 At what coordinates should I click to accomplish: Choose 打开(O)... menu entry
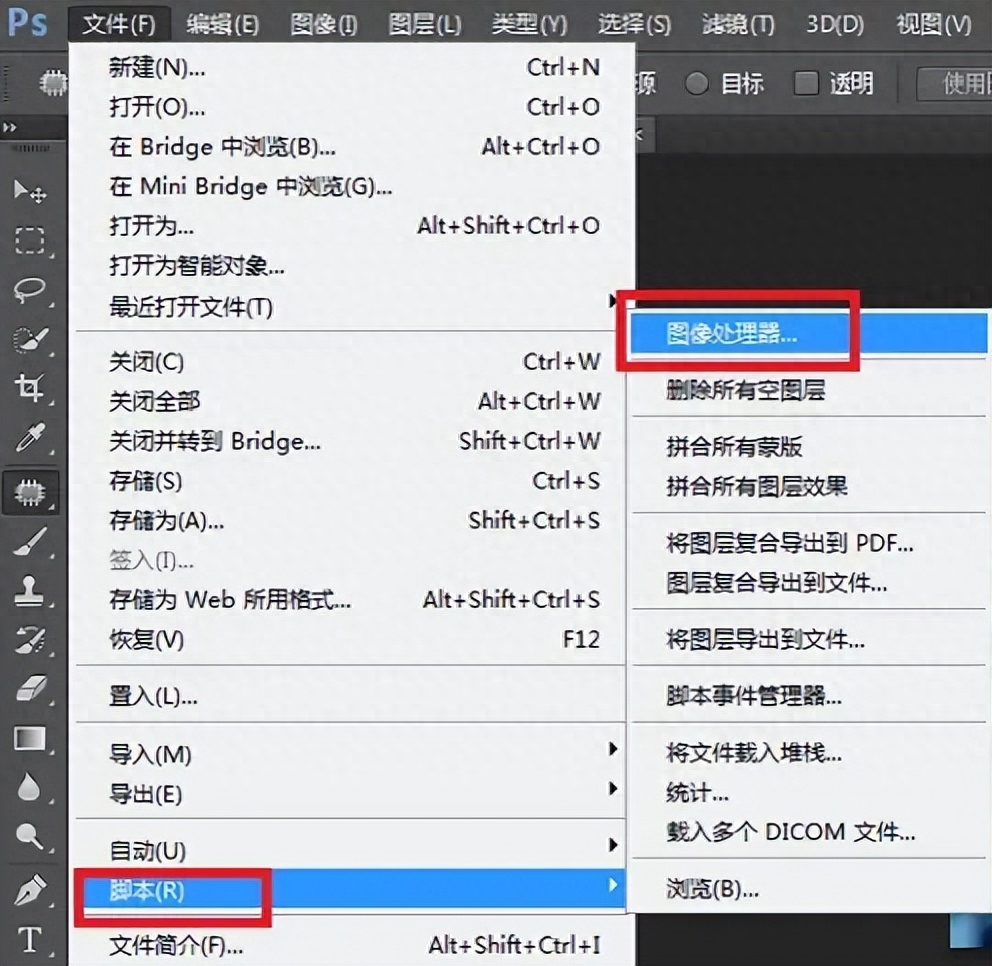tap(351, 107)
